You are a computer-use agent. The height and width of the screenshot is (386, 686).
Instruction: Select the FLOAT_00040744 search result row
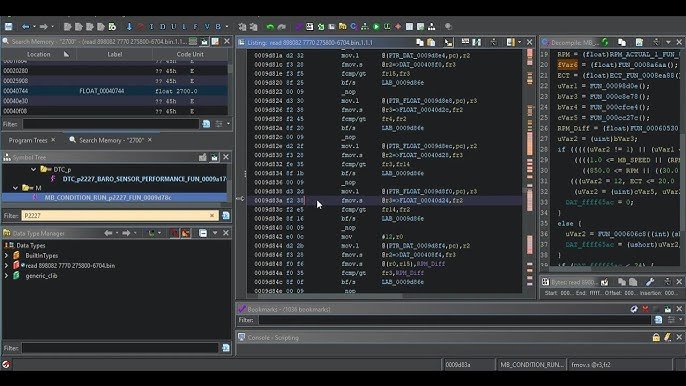click(x=115, y=91)
